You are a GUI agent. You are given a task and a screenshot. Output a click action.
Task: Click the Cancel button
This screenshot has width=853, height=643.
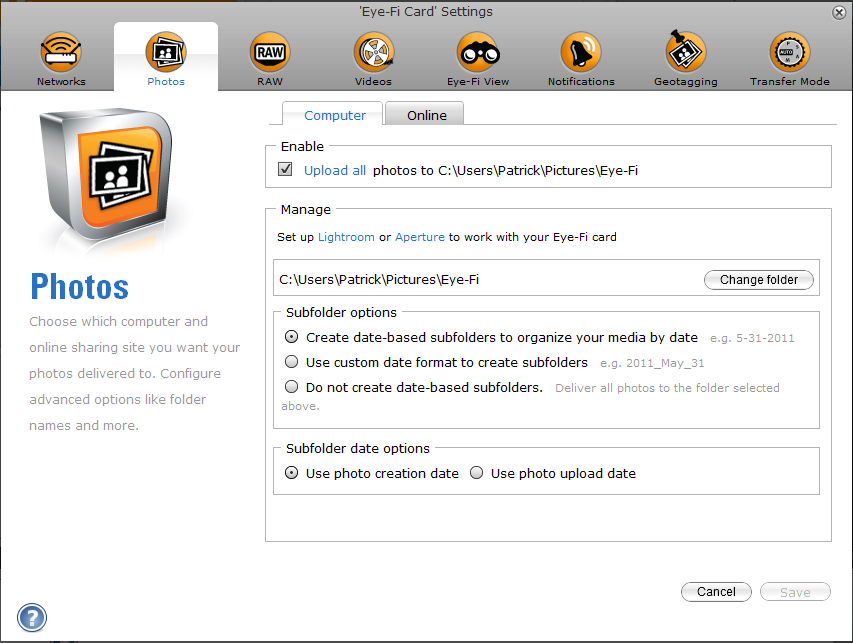pyautogui.click(x=716, y=592)
